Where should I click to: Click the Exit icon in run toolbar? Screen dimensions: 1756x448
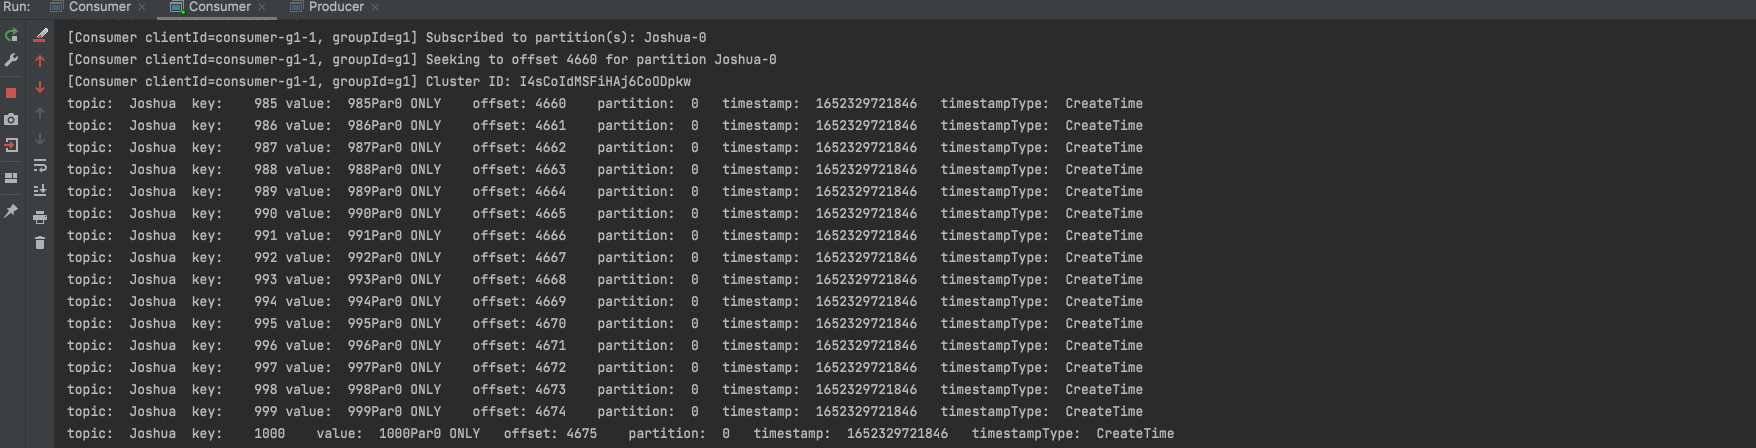(11, 145)
